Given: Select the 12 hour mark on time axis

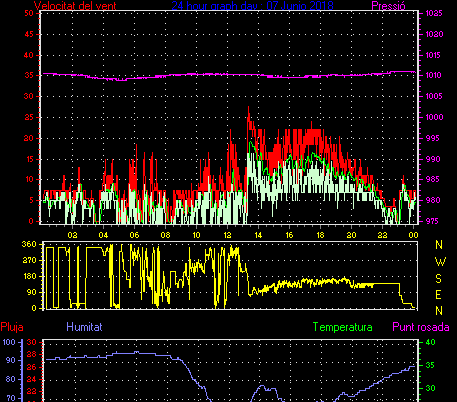Looking at the screenshot, I should coord(227,235).
